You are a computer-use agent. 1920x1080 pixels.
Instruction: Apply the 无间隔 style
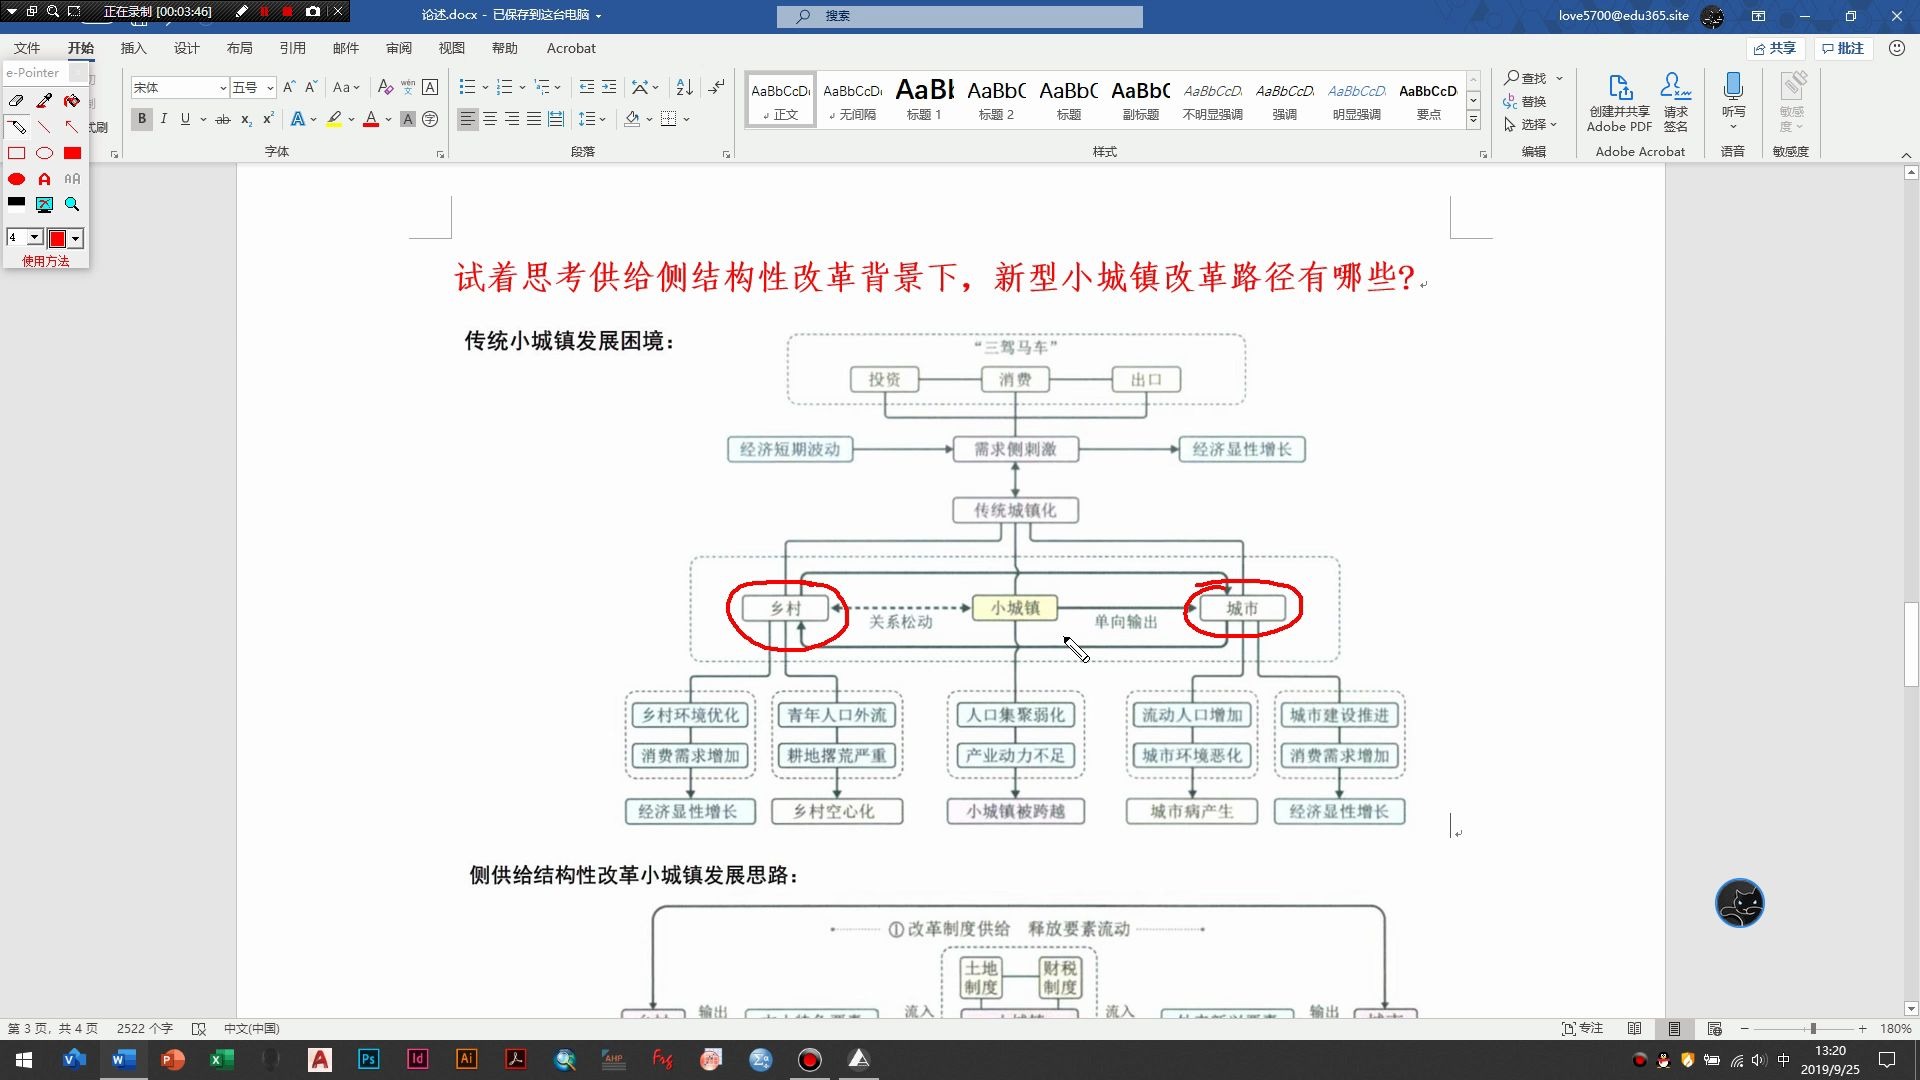coord(852,99)
